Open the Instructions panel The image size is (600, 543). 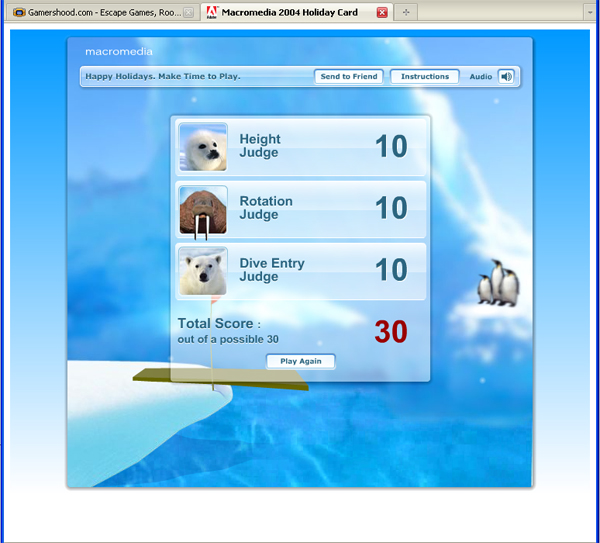(x=425, y=77)
